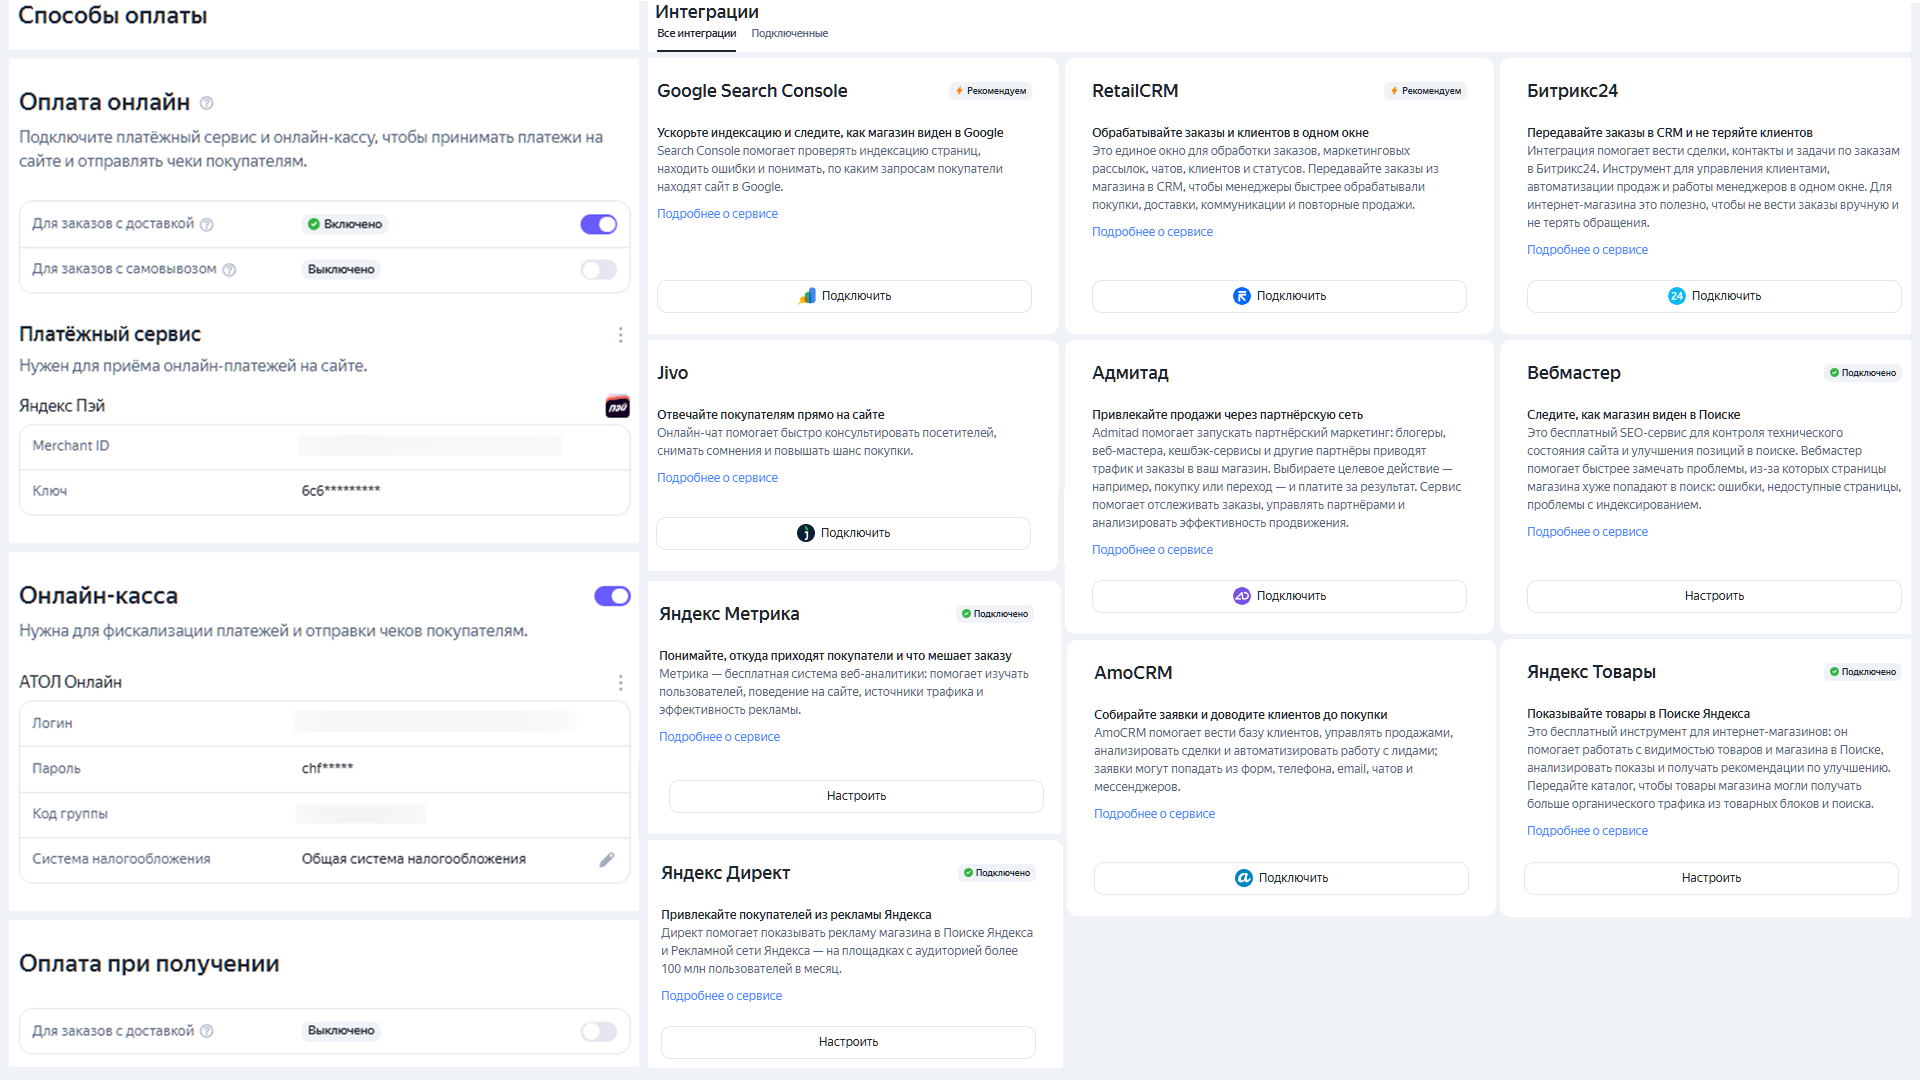
Task: Click the Merchant ID value field
Action: [430, 446]
